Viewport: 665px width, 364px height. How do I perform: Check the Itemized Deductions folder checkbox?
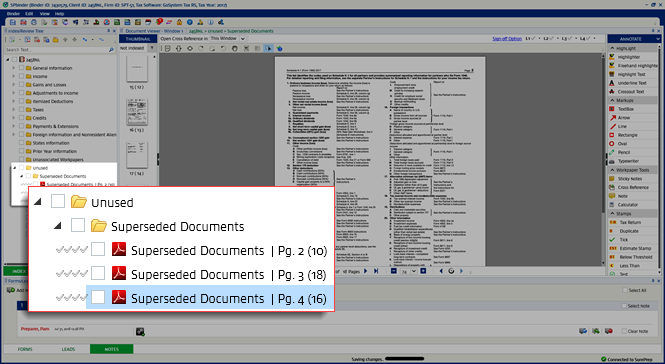click(x=21, y=101)
